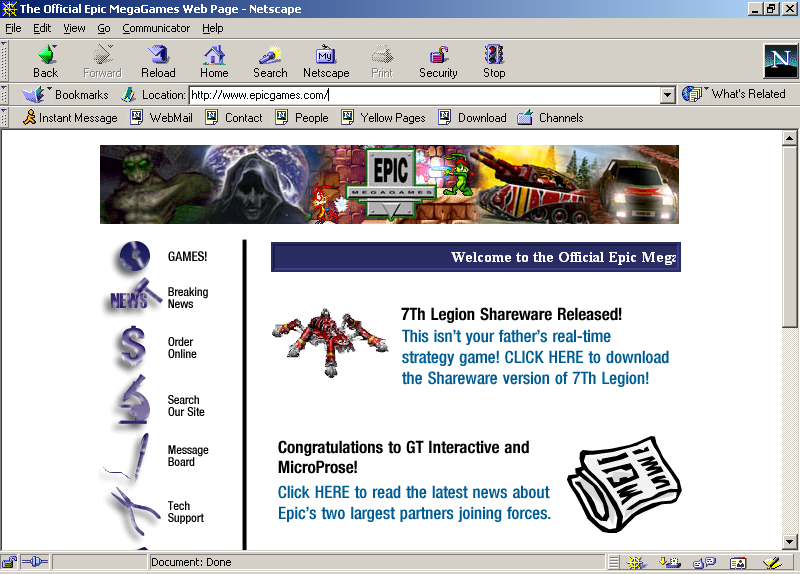The height and width of the screenshot is (574, 800).
Task: Click the Download personal toolbar button
Action: pyautogui.click(x=472, y=118)
